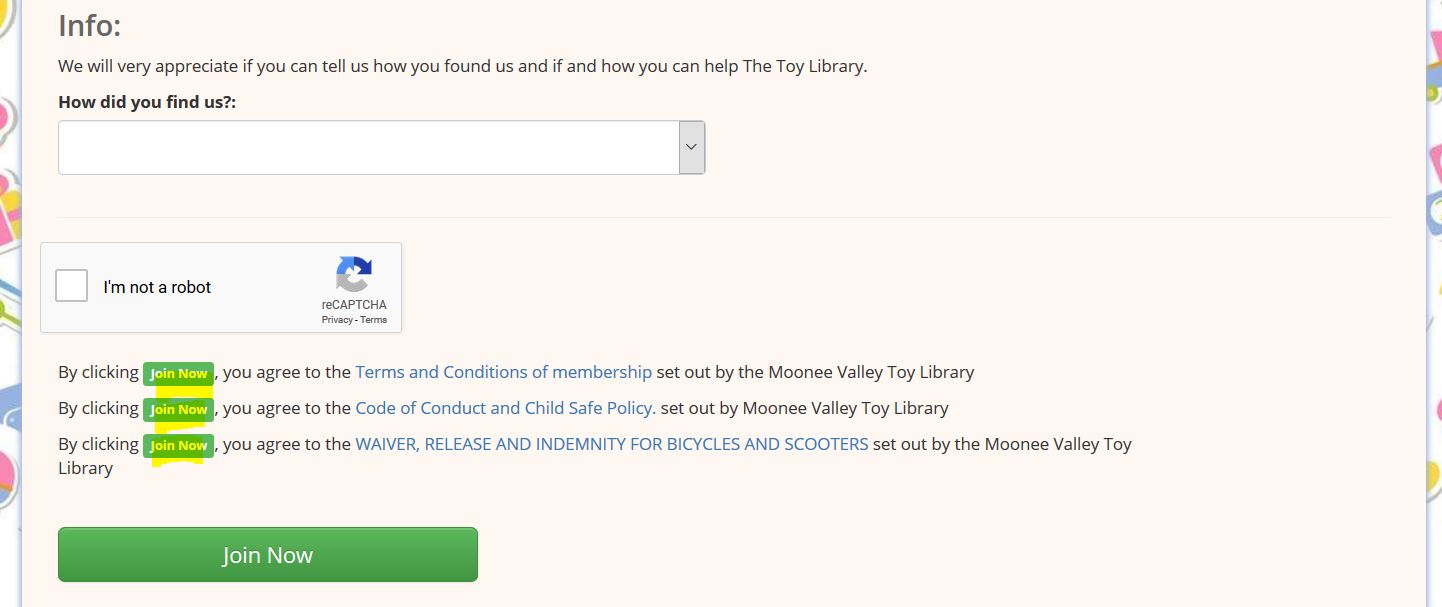The width and height of the screenshot is (1442, 607).
Task: Click the dropdown arrow on the referral field
Action: [x=692, y=148]
